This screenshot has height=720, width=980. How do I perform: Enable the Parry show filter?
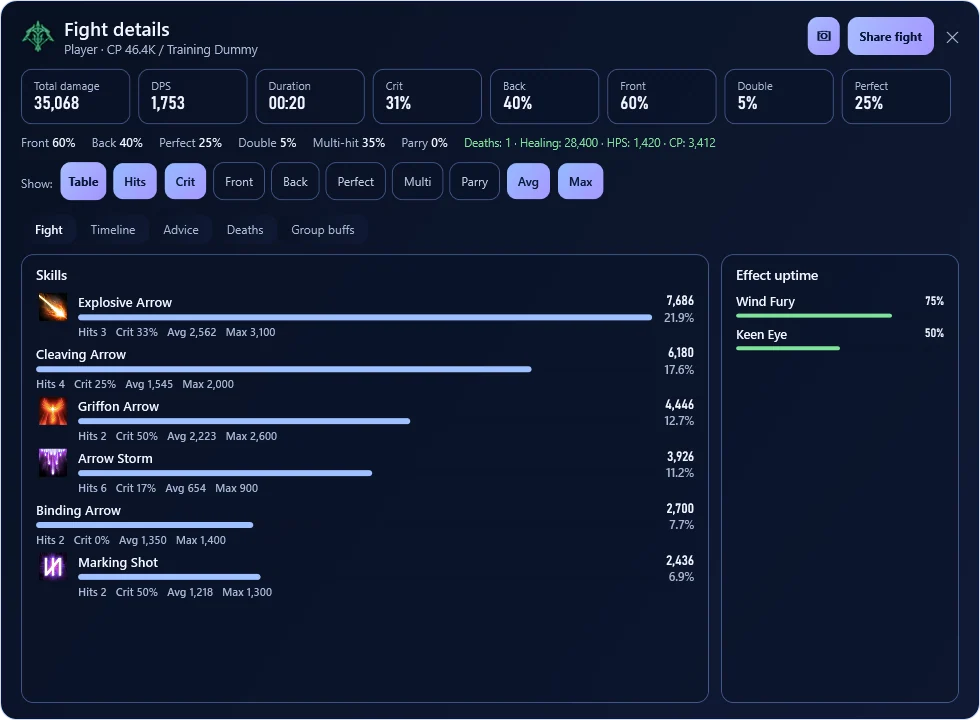tap(474, 182)
